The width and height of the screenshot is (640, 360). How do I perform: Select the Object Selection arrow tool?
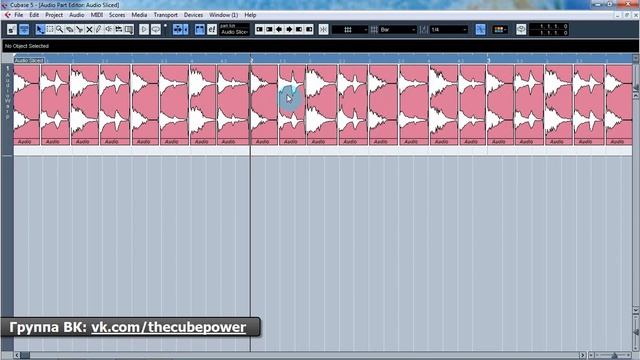click(x=40, y=29)
